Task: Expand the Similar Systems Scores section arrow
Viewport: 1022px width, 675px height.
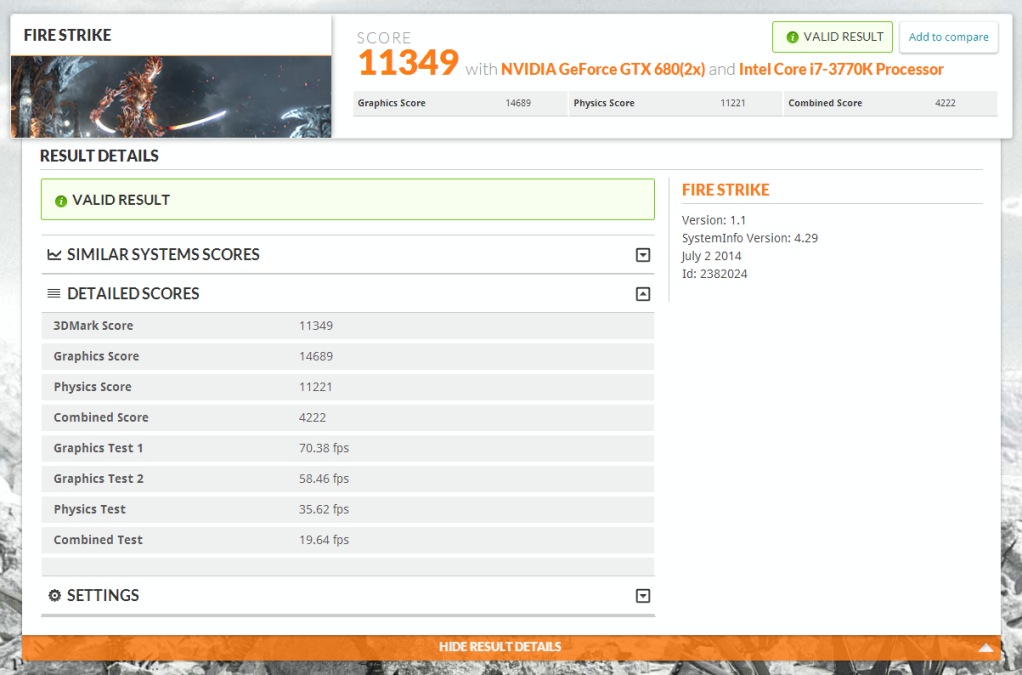Action: coord(643,255)
